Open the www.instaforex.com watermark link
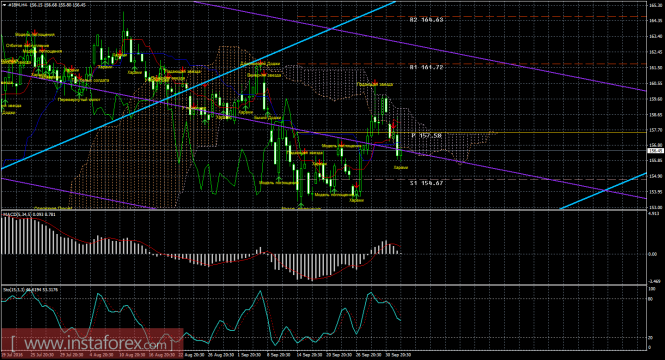The height and width of the screenshot is (360, 665). point(92,343)
